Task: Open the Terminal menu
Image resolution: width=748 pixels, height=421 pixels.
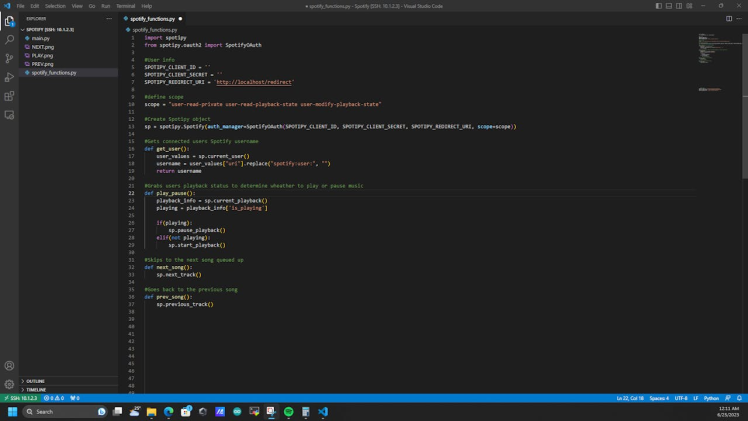Action: click(125, 6)
